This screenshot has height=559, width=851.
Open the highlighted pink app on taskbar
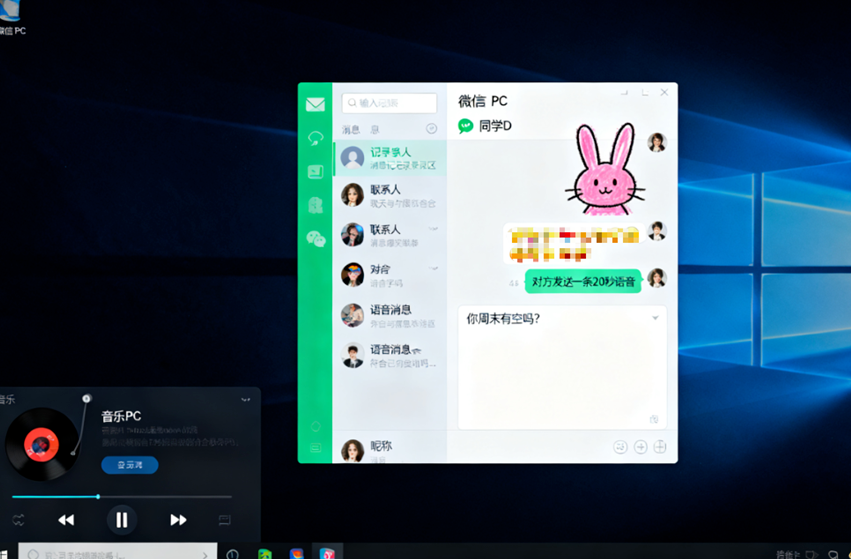click(x=327, y=553)
